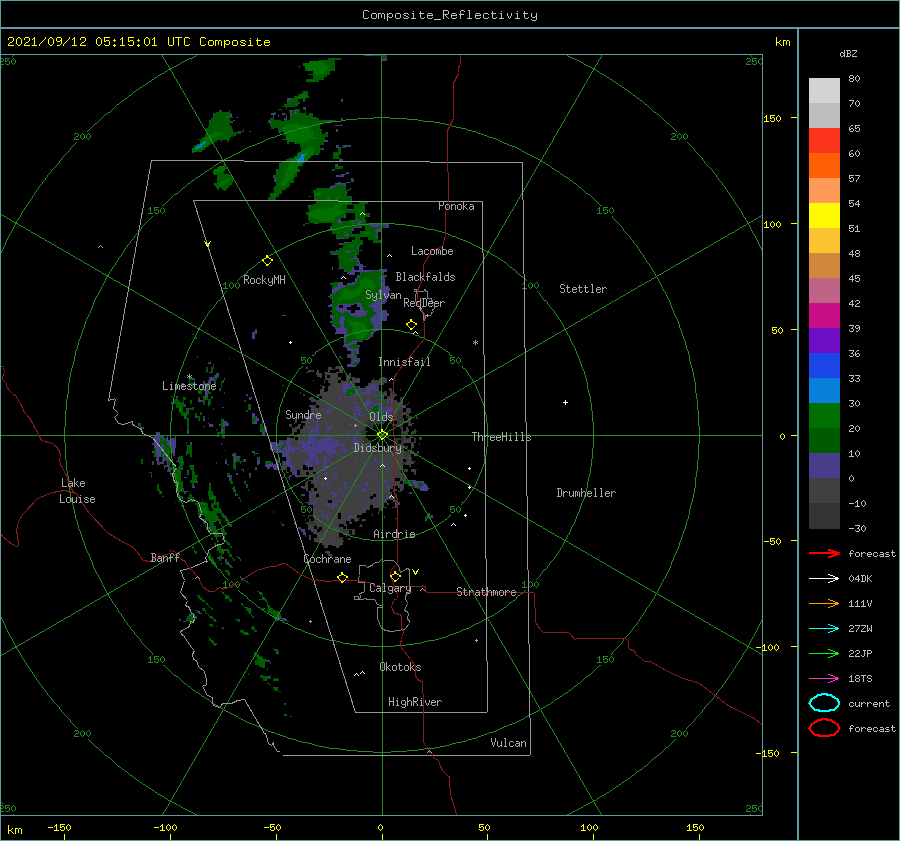Click yellow diamond marker beside RockyMH
The width and height of the screenshot is (900, 841).
(x=267, y=261)
